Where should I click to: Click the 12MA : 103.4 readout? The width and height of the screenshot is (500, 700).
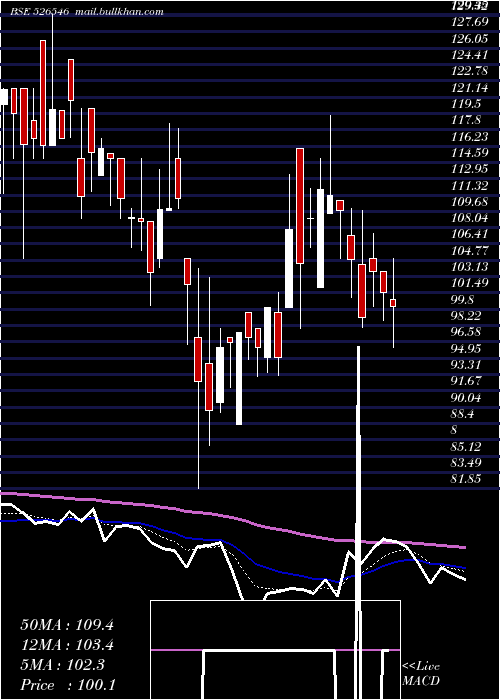pyautogui.click(x=67, y=645)
